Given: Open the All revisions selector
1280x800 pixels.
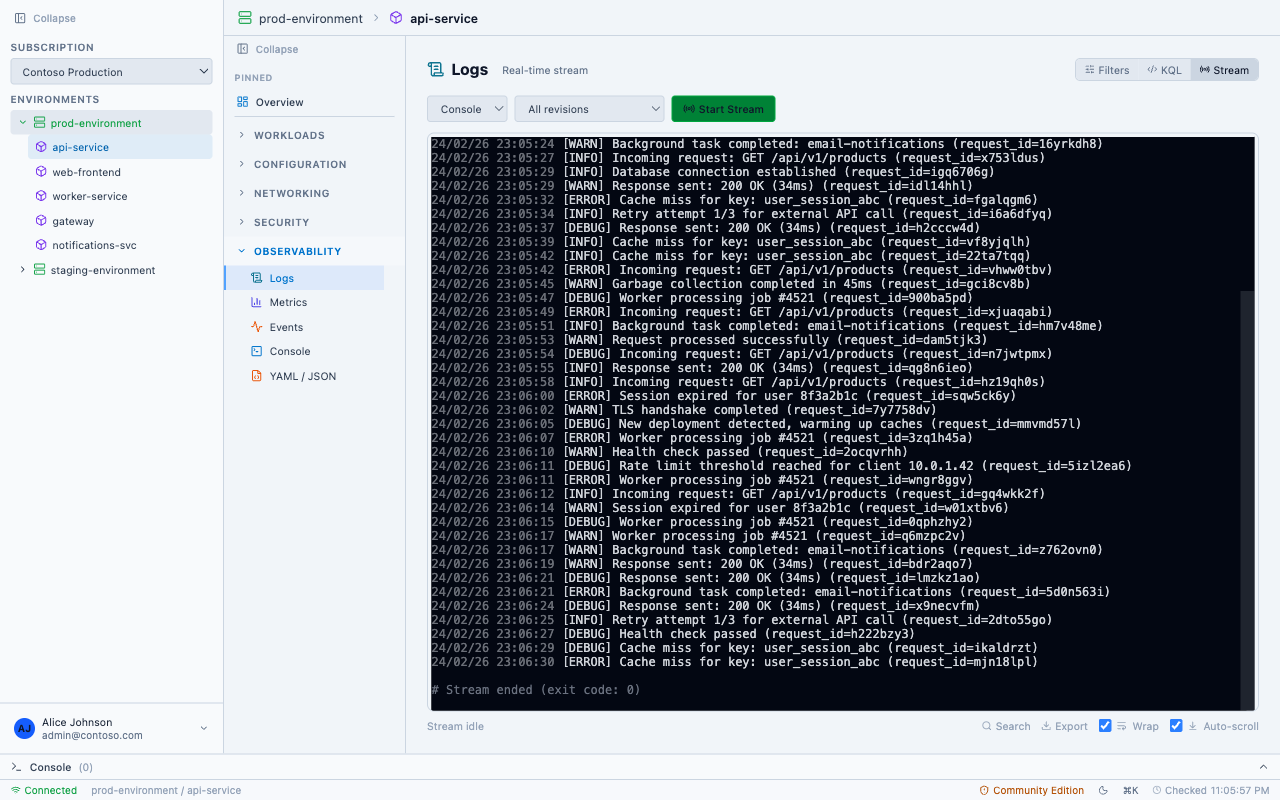Looking at the screenshot, I should pos(589,108).
